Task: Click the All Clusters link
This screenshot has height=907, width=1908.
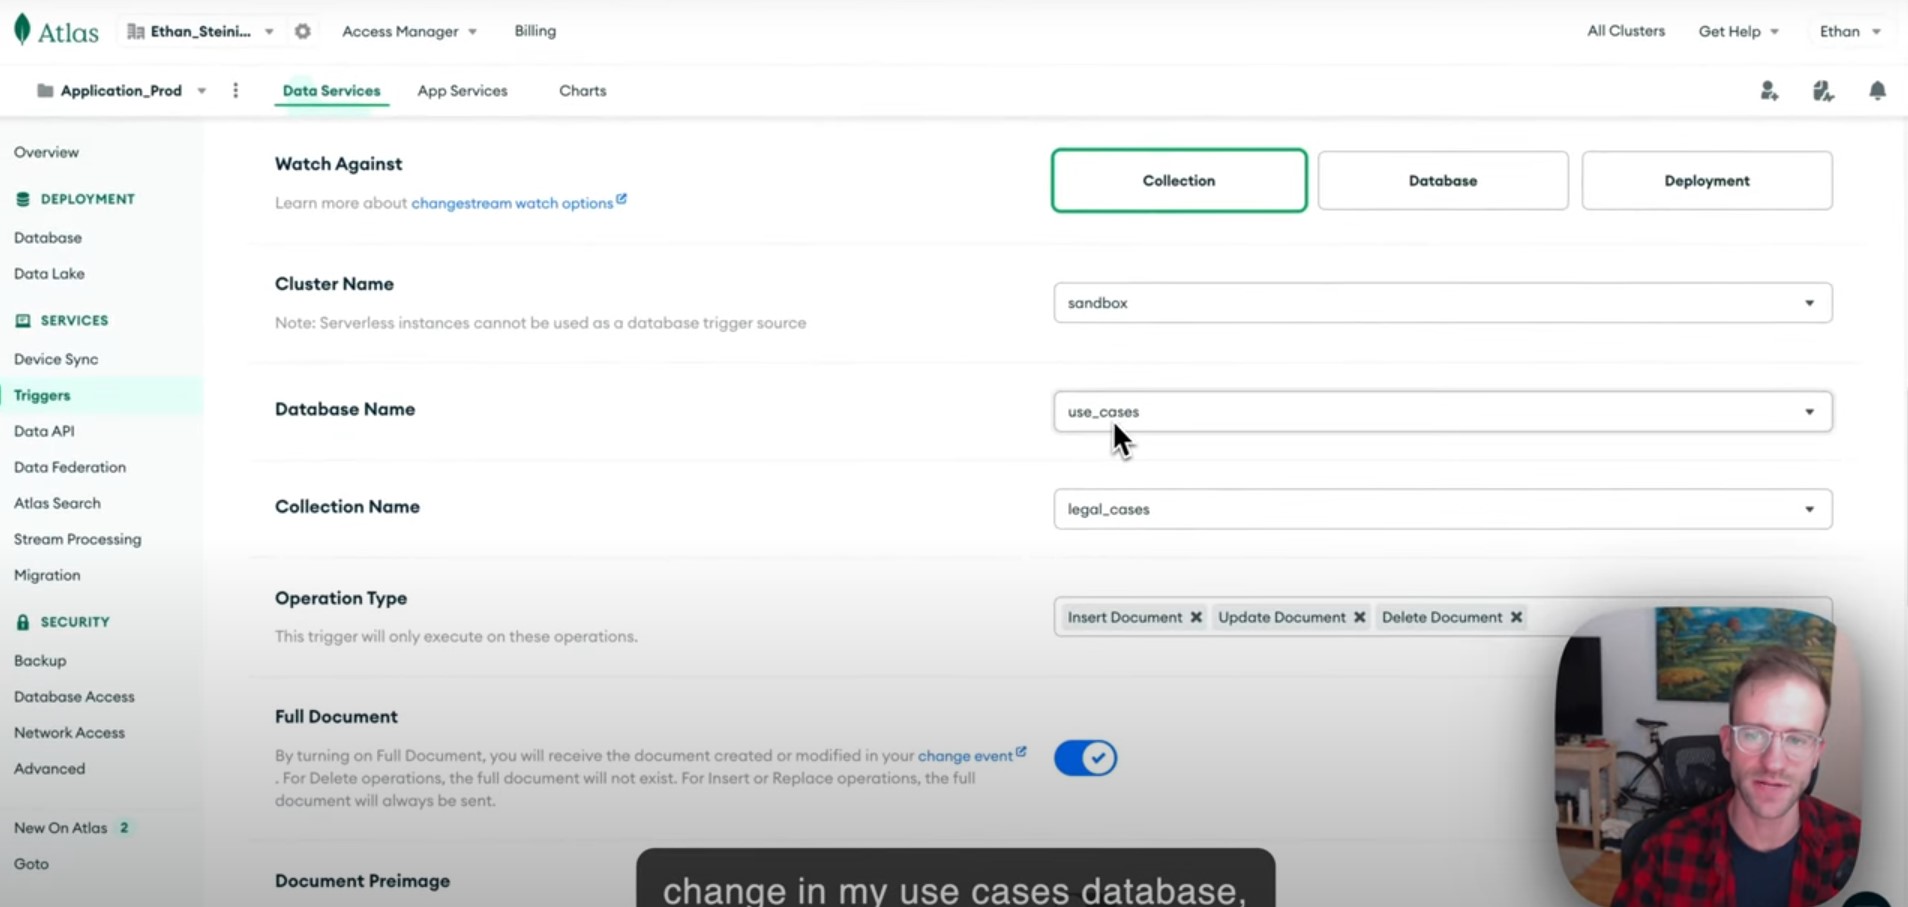Action: pos(1626,31)
